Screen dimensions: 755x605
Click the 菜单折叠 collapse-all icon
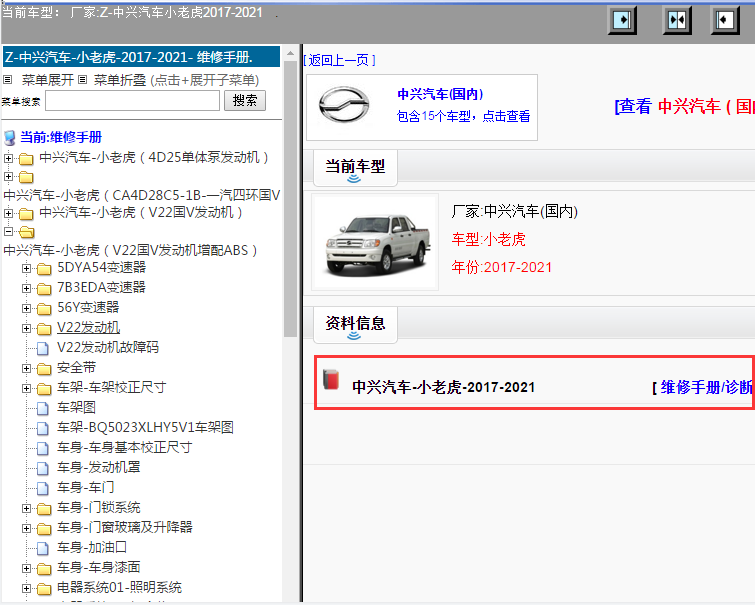[x=83, y=79]
